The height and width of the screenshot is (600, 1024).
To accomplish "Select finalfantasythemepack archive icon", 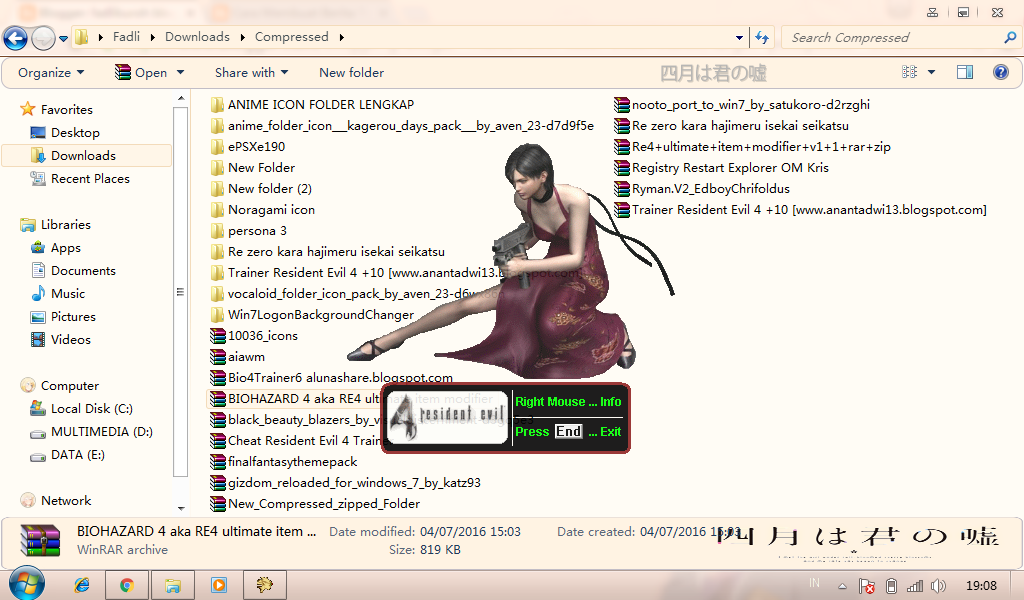I will click(217, 462).
